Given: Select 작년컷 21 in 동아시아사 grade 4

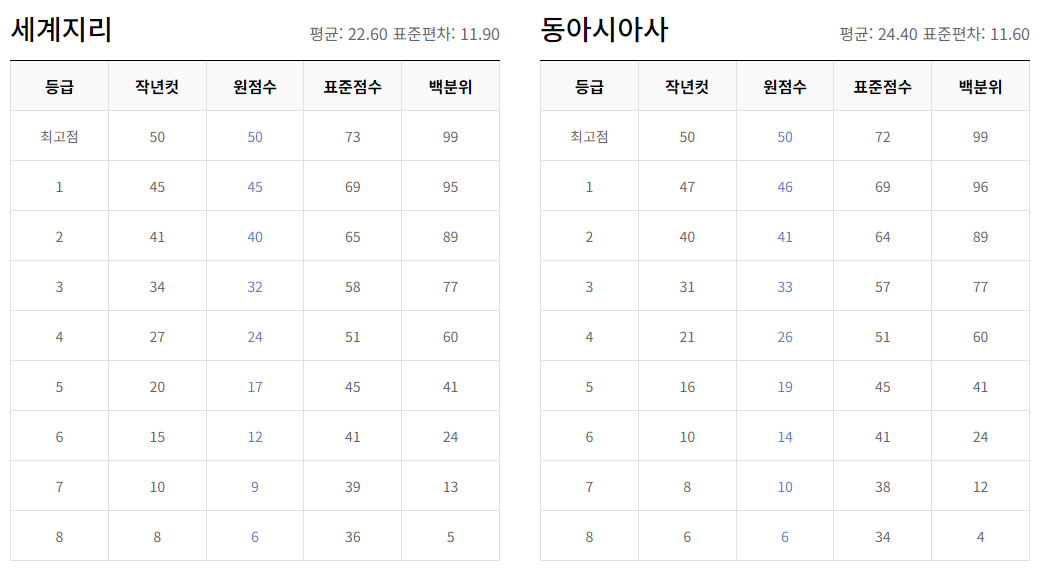Looking at the screenshot, I should [687, 337].
